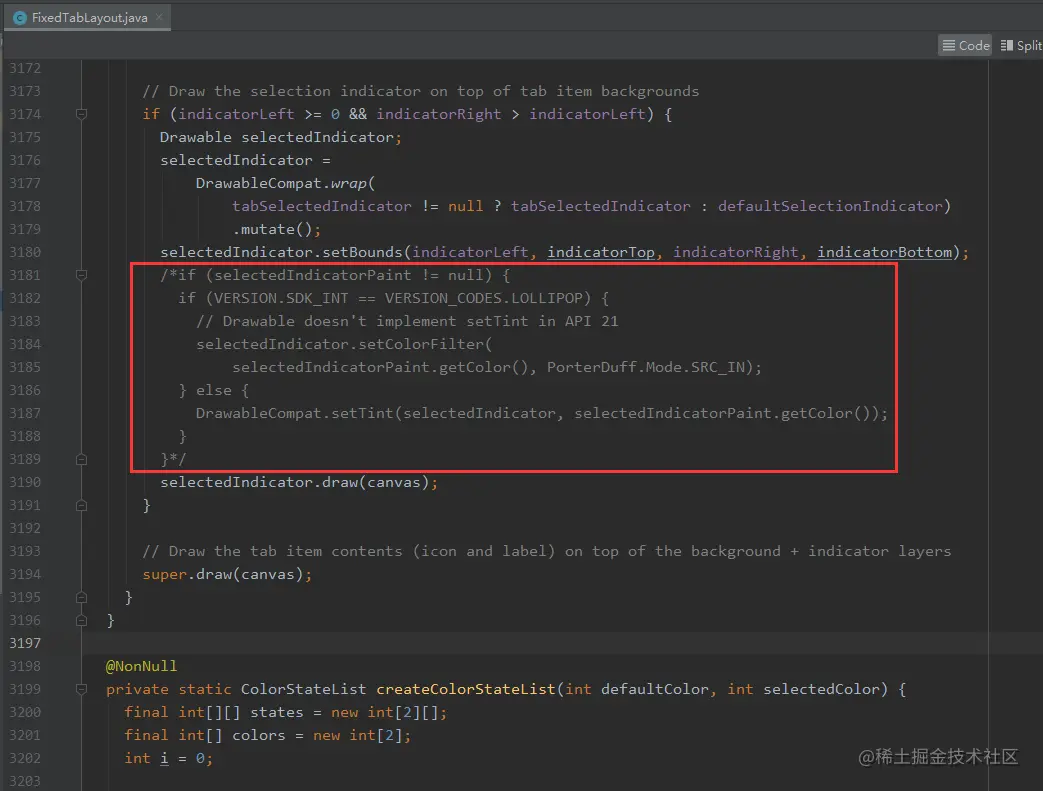Click line number 3174 in gutter
1043x791 pixels.
[x=25, y=114]
